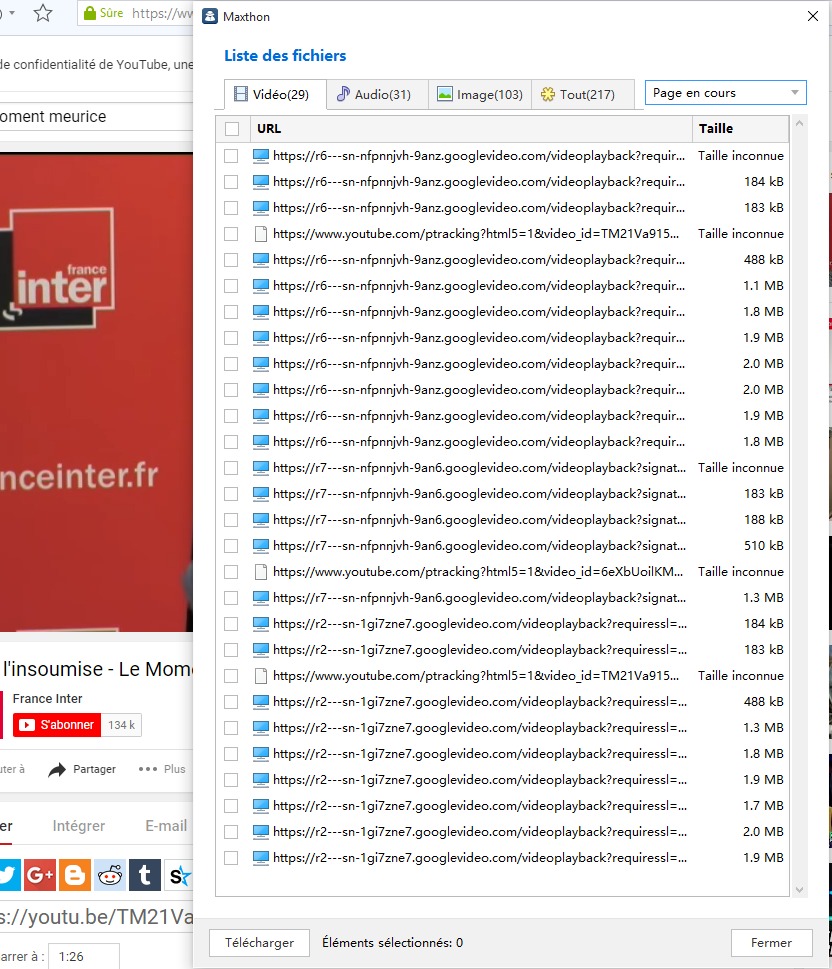The height and width of the screenshot is (969, 832).
Task: Click the youtu.be share link field
Action: pyautogui.click(x=96, y=916)
